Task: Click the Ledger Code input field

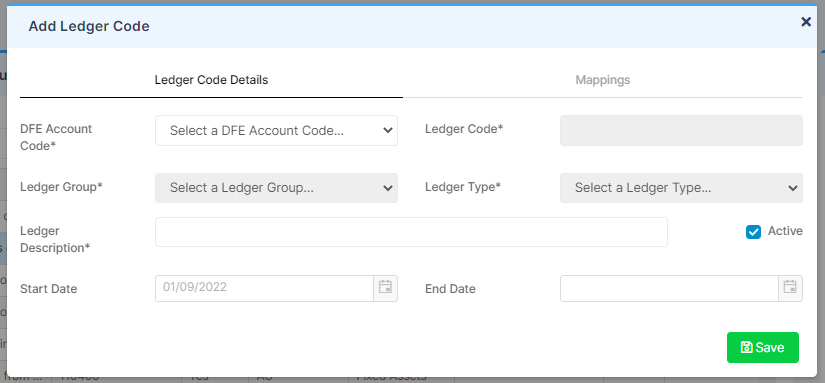Action: [x=681, y=130]
